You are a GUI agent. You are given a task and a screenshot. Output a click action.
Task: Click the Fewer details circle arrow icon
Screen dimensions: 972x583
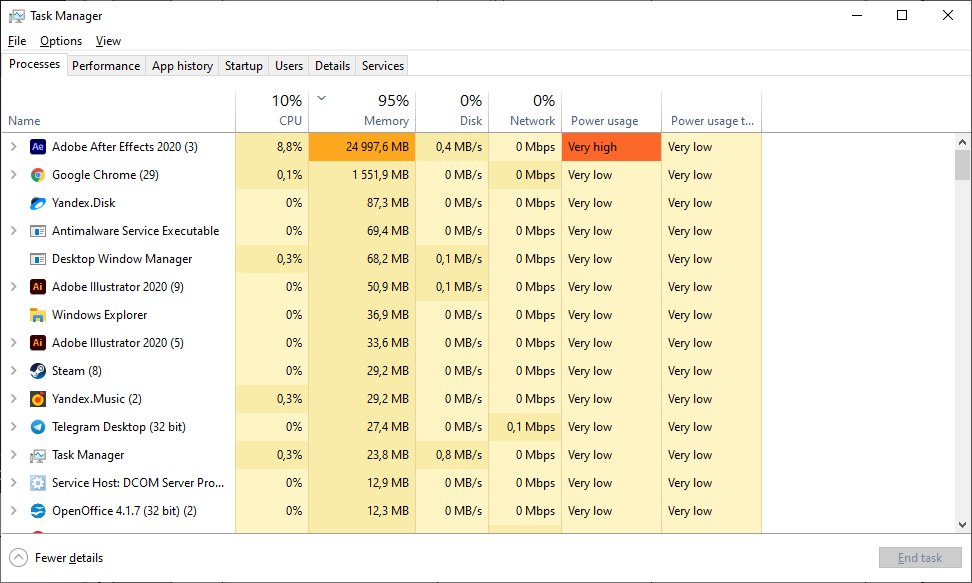pos(19,558)
